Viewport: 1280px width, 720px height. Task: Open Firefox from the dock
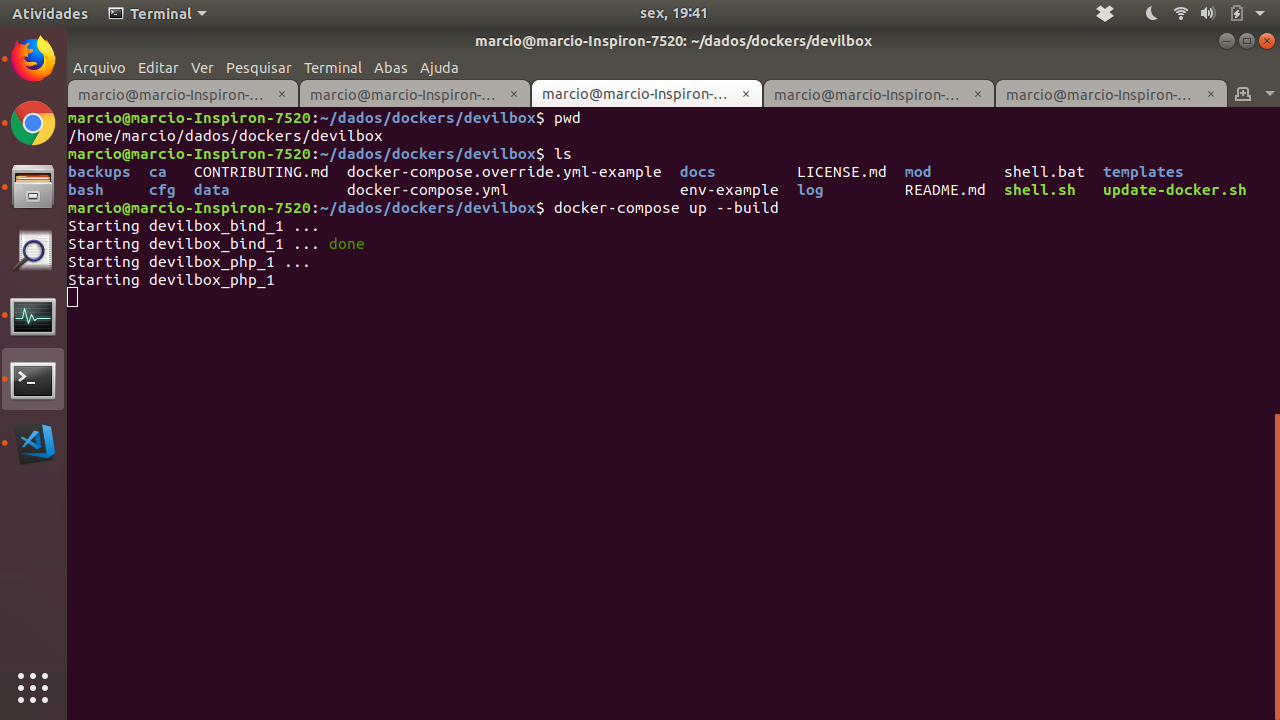click(x=33, y=58)
